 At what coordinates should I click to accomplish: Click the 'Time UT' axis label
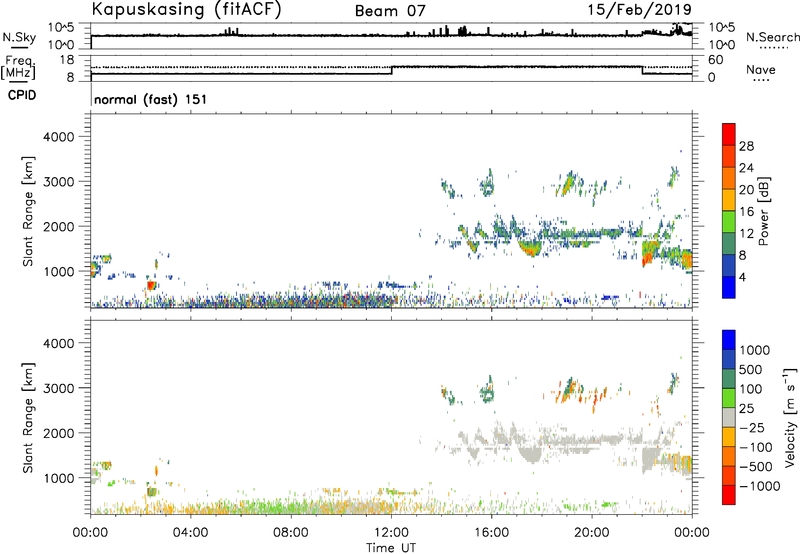coord(391,548)
